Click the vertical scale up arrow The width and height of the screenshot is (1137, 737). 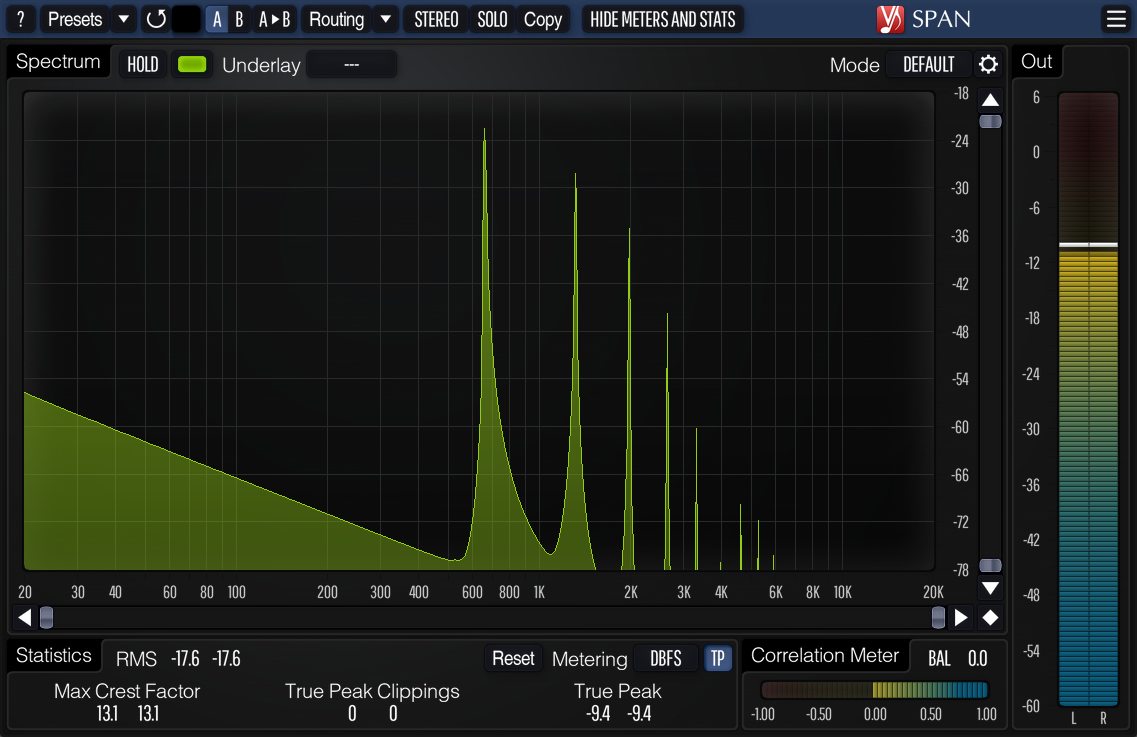[990, 100]
